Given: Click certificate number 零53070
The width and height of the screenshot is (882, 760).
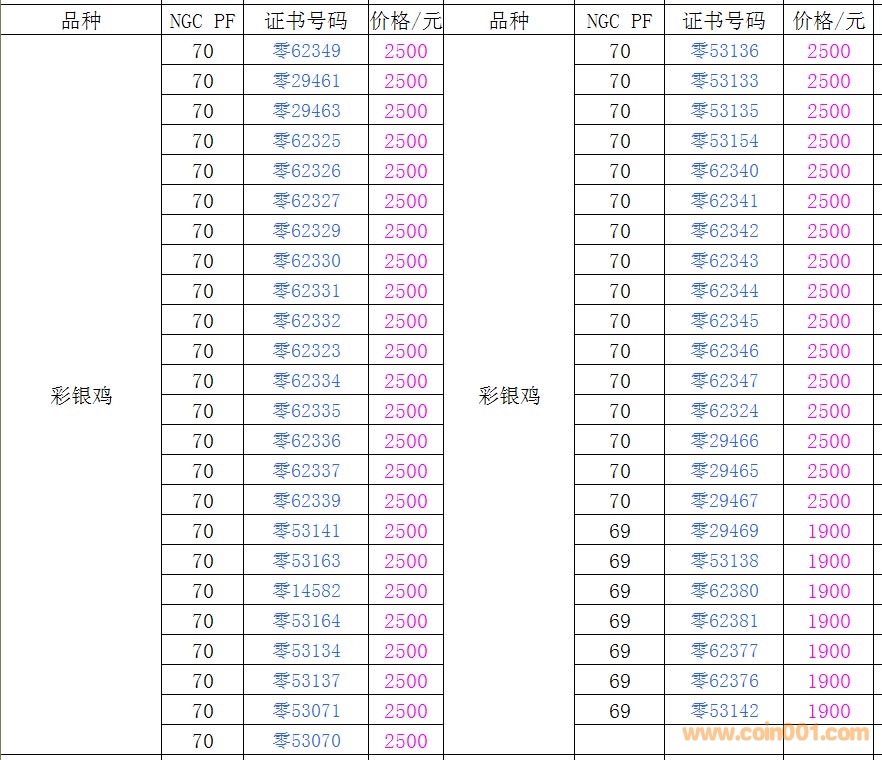Looking at the screenshot, I should [x=307, y=741].
